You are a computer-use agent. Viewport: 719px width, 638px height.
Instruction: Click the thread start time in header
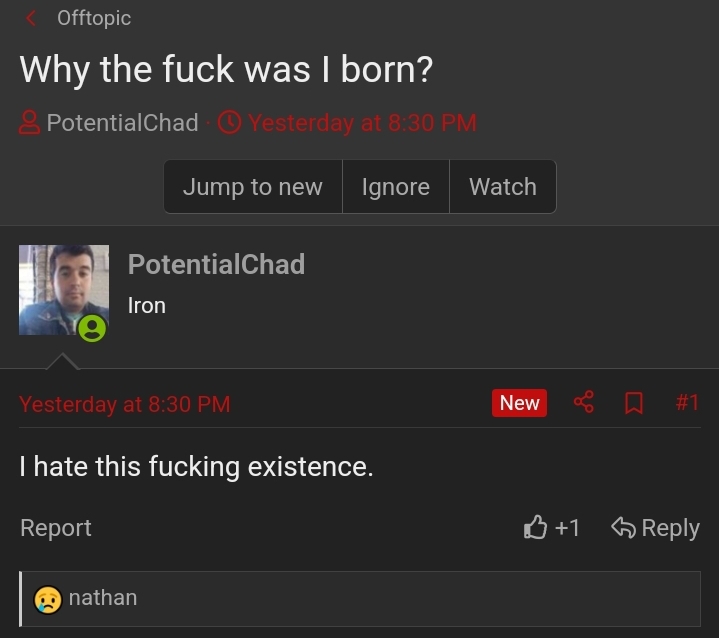pyautogui.click(x=361, y=123)
